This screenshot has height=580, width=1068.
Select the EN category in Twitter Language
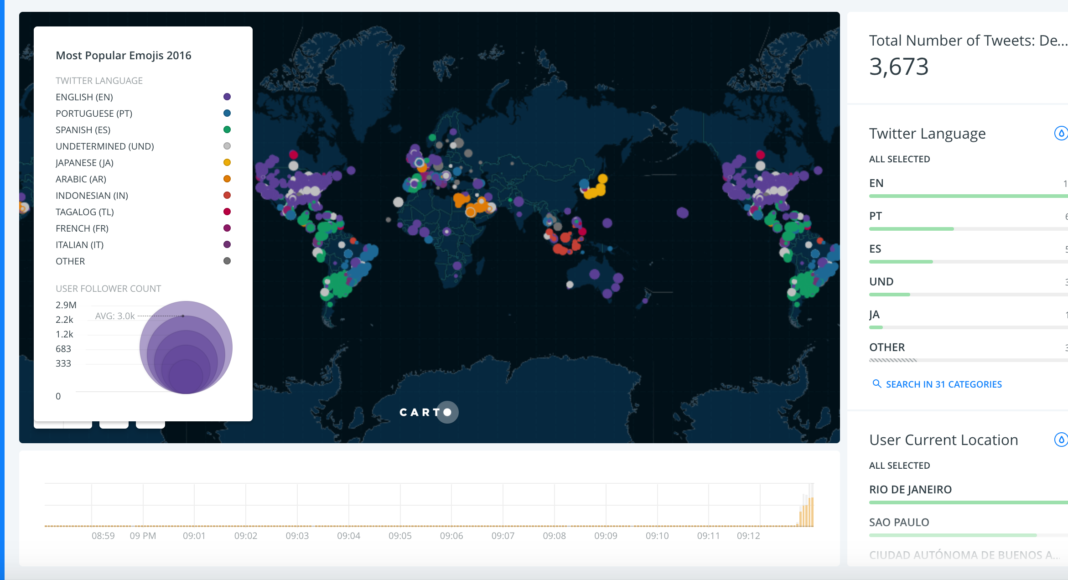(877, 183)
